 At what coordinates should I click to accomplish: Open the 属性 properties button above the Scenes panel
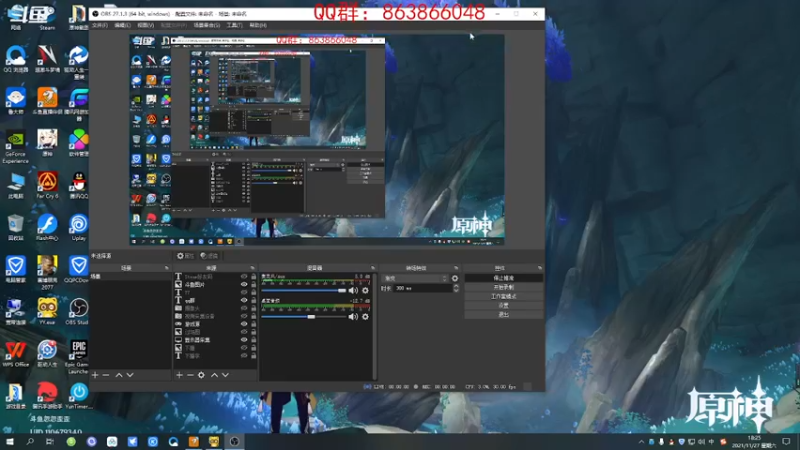(x=185, y=256)
